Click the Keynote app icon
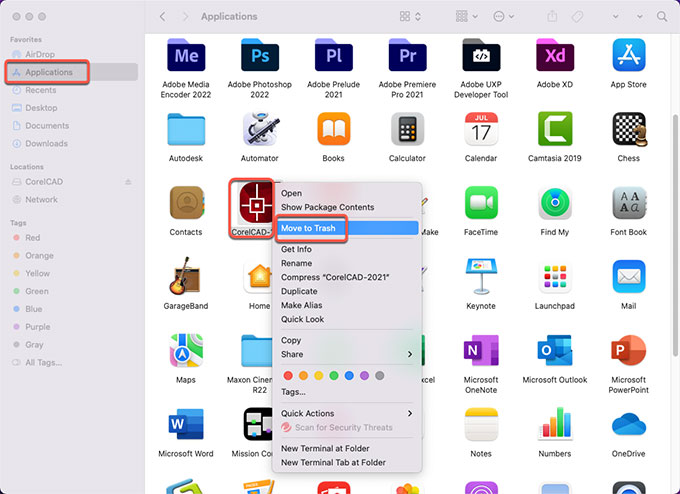 pyautogui.click(x=481, y=276)
